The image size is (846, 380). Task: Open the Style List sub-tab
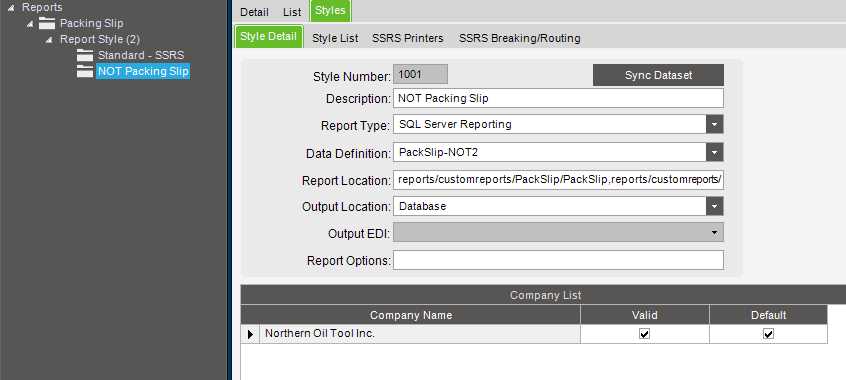(335, 38)
